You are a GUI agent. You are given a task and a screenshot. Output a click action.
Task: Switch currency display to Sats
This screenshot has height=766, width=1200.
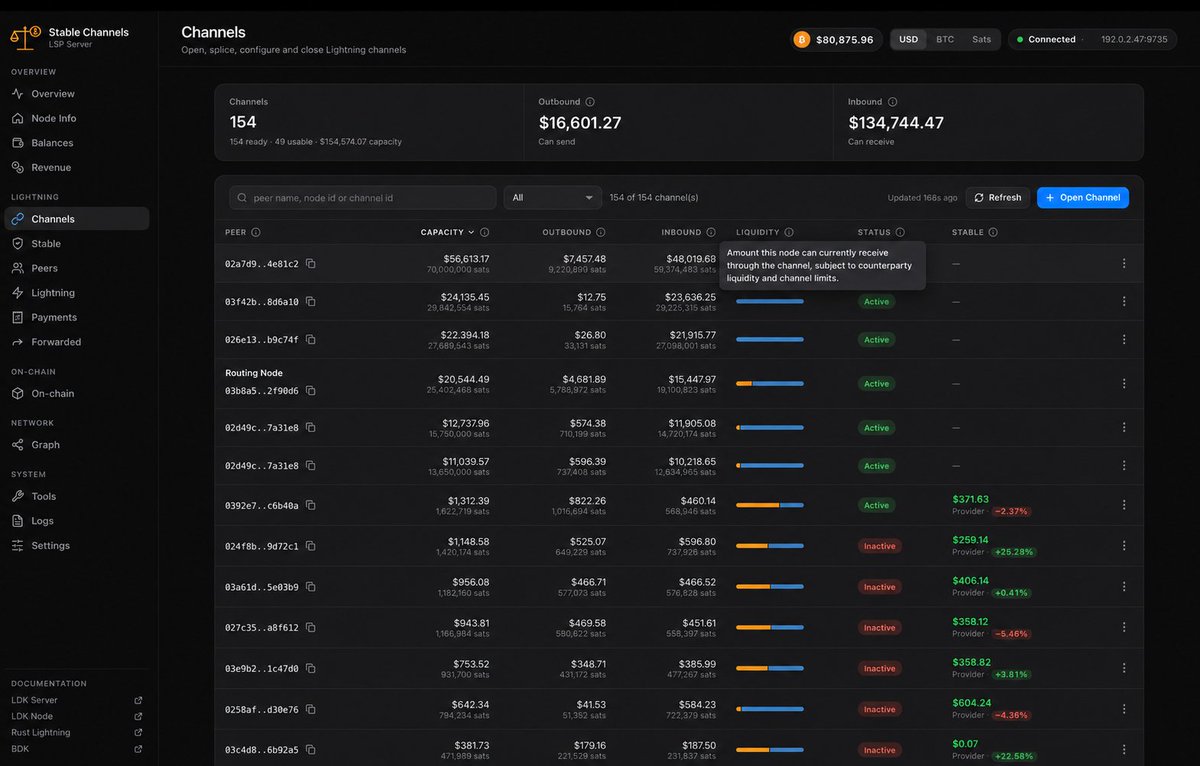(982, 40)
